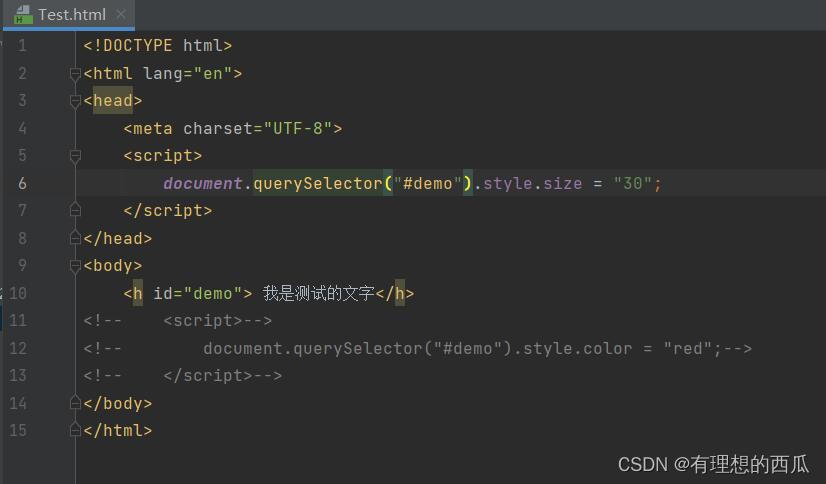Click line number 1 in the gutter
Screen dimensions: 826x484
tap(22, 46)
